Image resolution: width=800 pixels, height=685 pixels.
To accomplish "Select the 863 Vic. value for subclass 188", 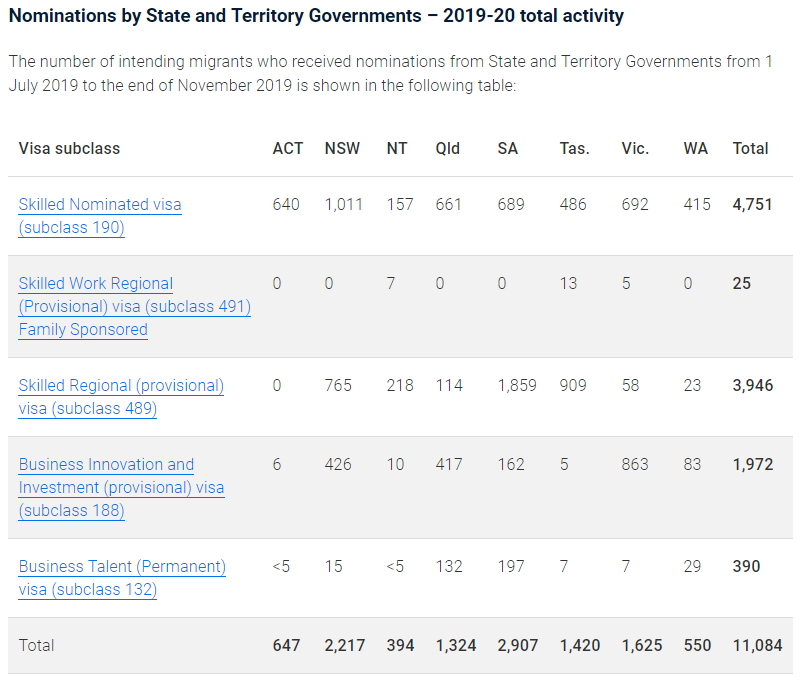I will (635, 464).
